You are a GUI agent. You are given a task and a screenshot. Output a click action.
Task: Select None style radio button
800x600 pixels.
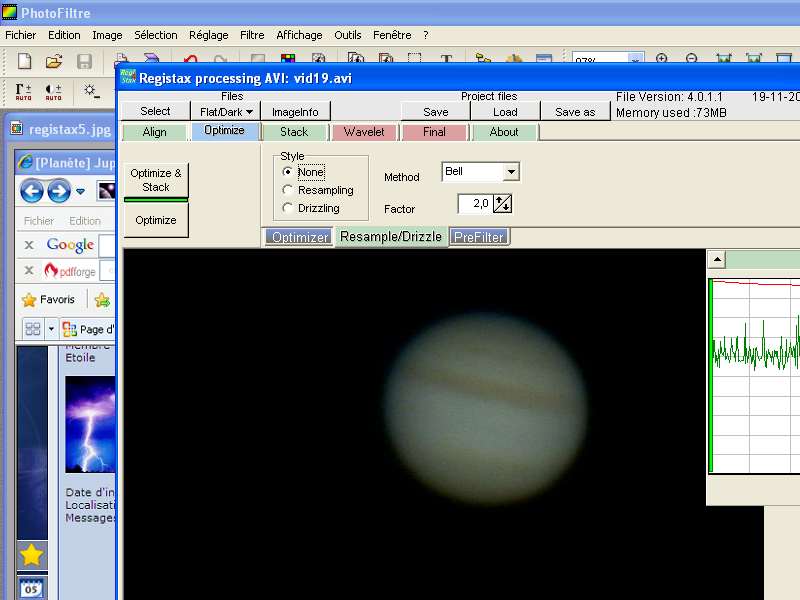(287, 172)
